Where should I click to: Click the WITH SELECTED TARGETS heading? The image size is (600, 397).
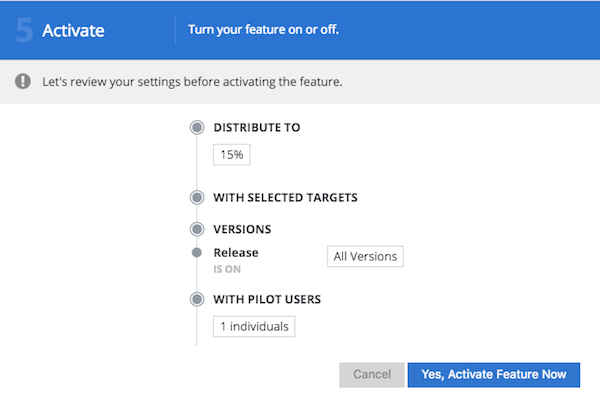click(285, 198)
